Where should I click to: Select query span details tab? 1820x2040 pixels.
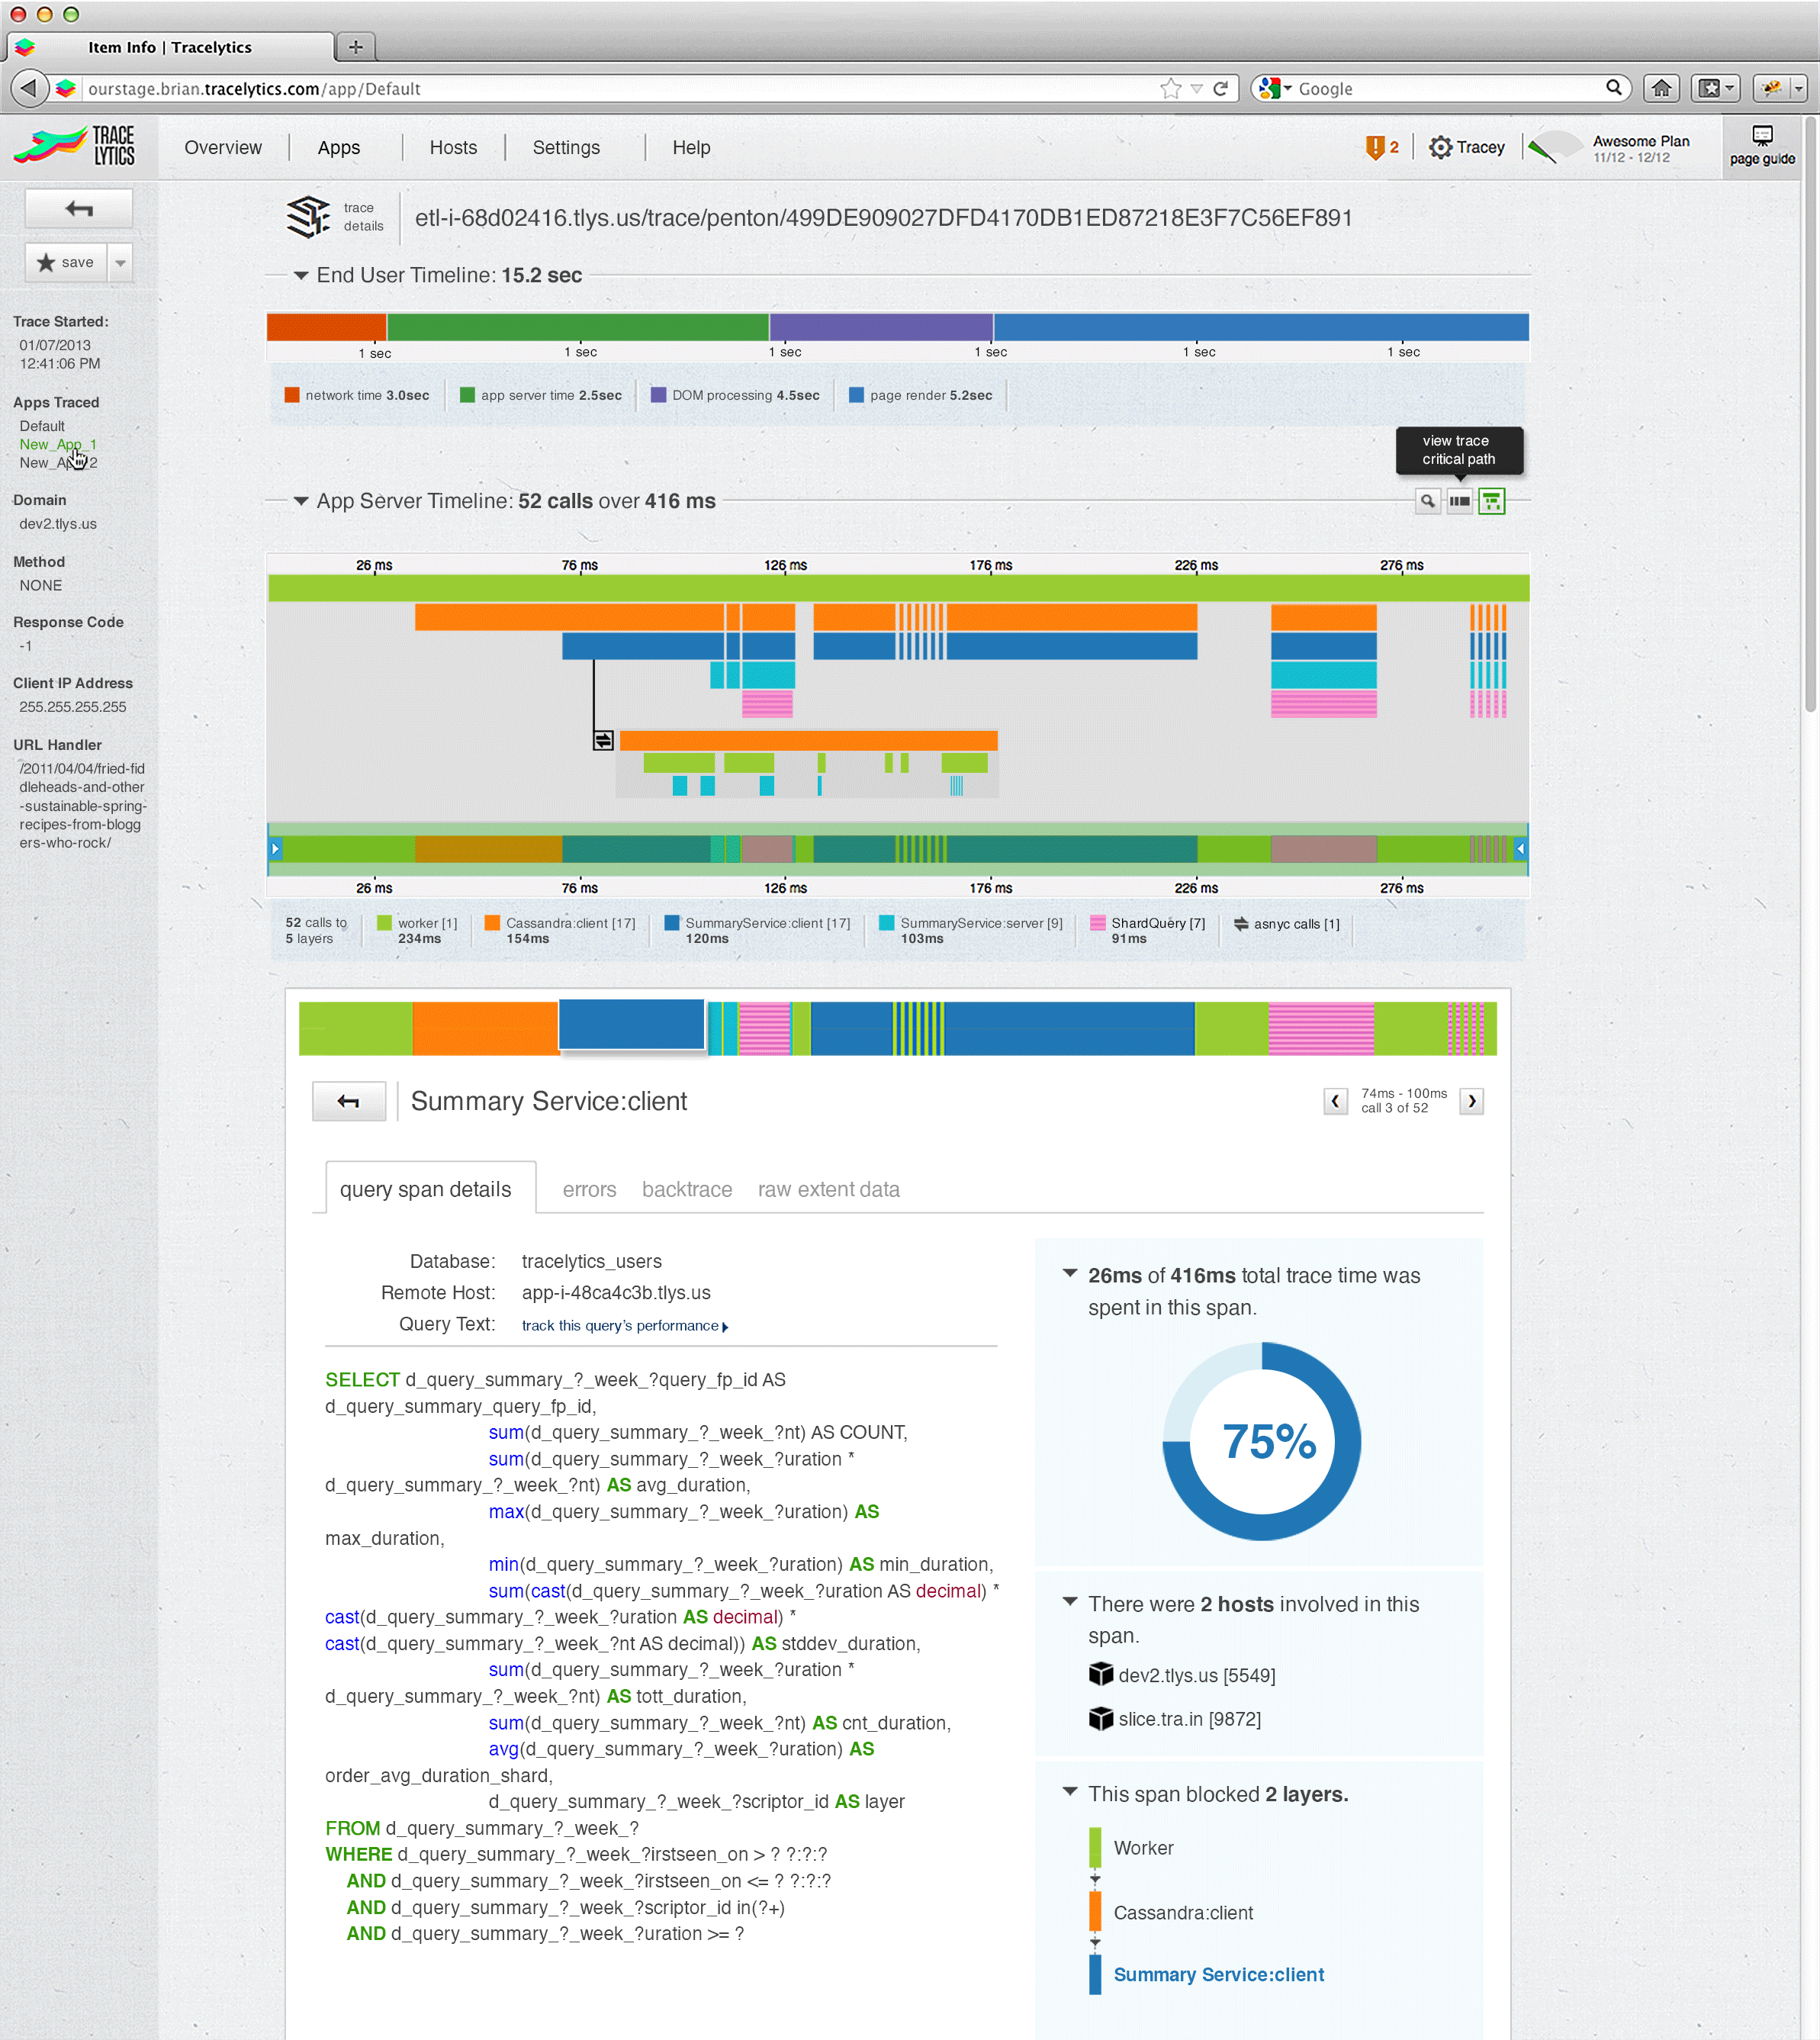coord(430,1187)
